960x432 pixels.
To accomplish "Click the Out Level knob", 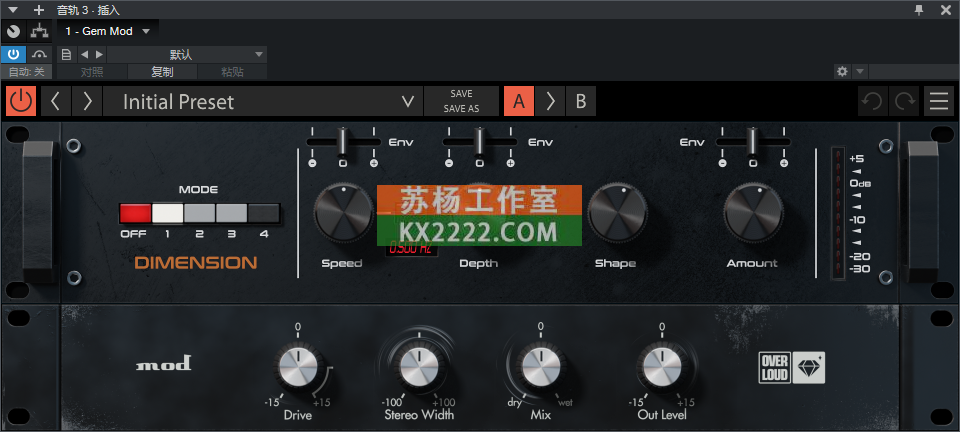I will click(x=662, y=367).
